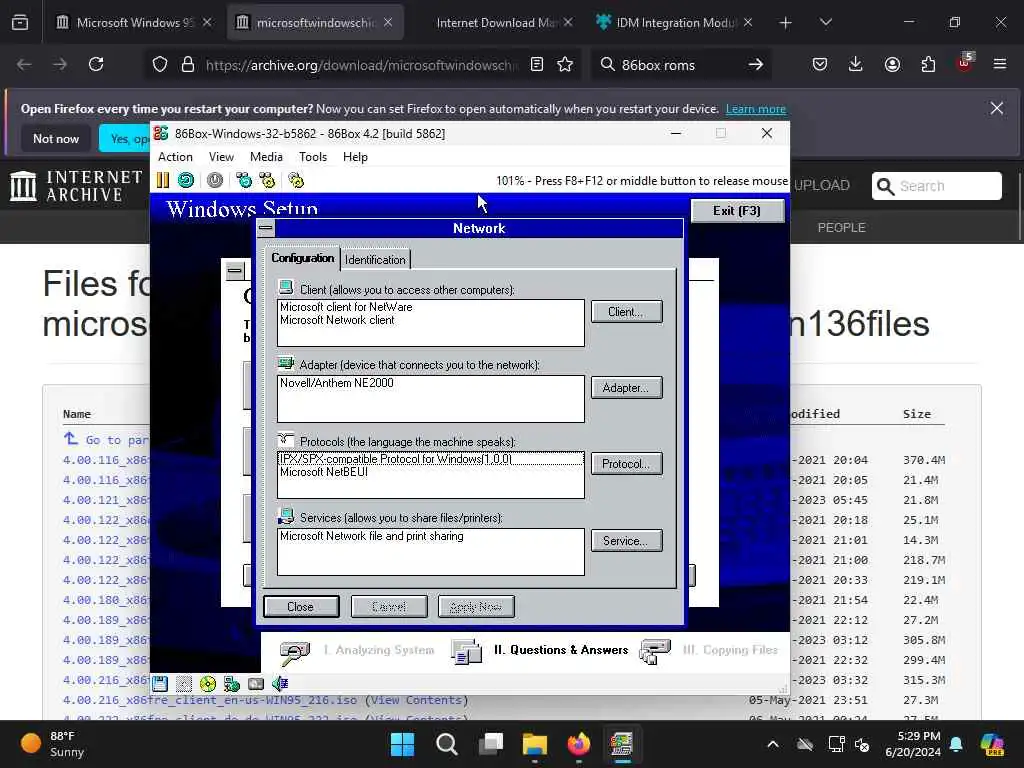This screenshot has width=1024, height=768.
Task: Click the CD-ROM disc status icon
Action: (x=208, y=684)
